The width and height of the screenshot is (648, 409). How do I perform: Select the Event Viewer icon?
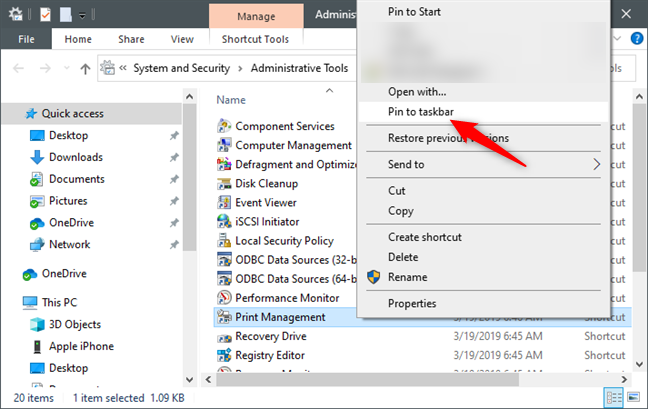coord(224,202)
